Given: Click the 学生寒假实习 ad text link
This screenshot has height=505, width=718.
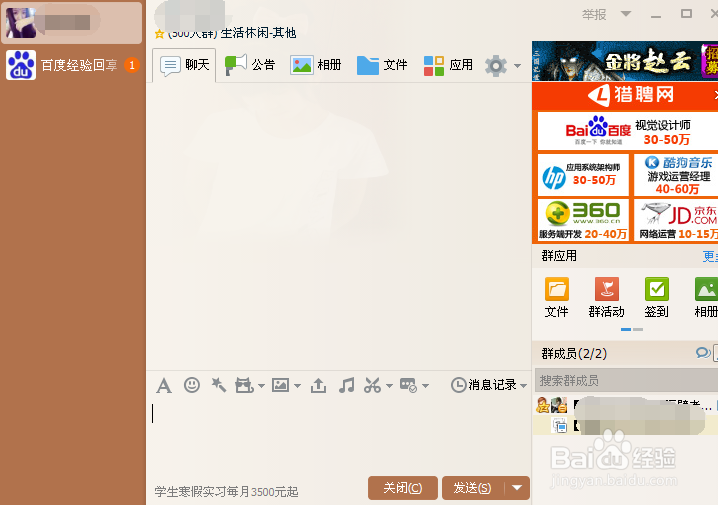Looking at the screenshot, I should coord(226,492).
